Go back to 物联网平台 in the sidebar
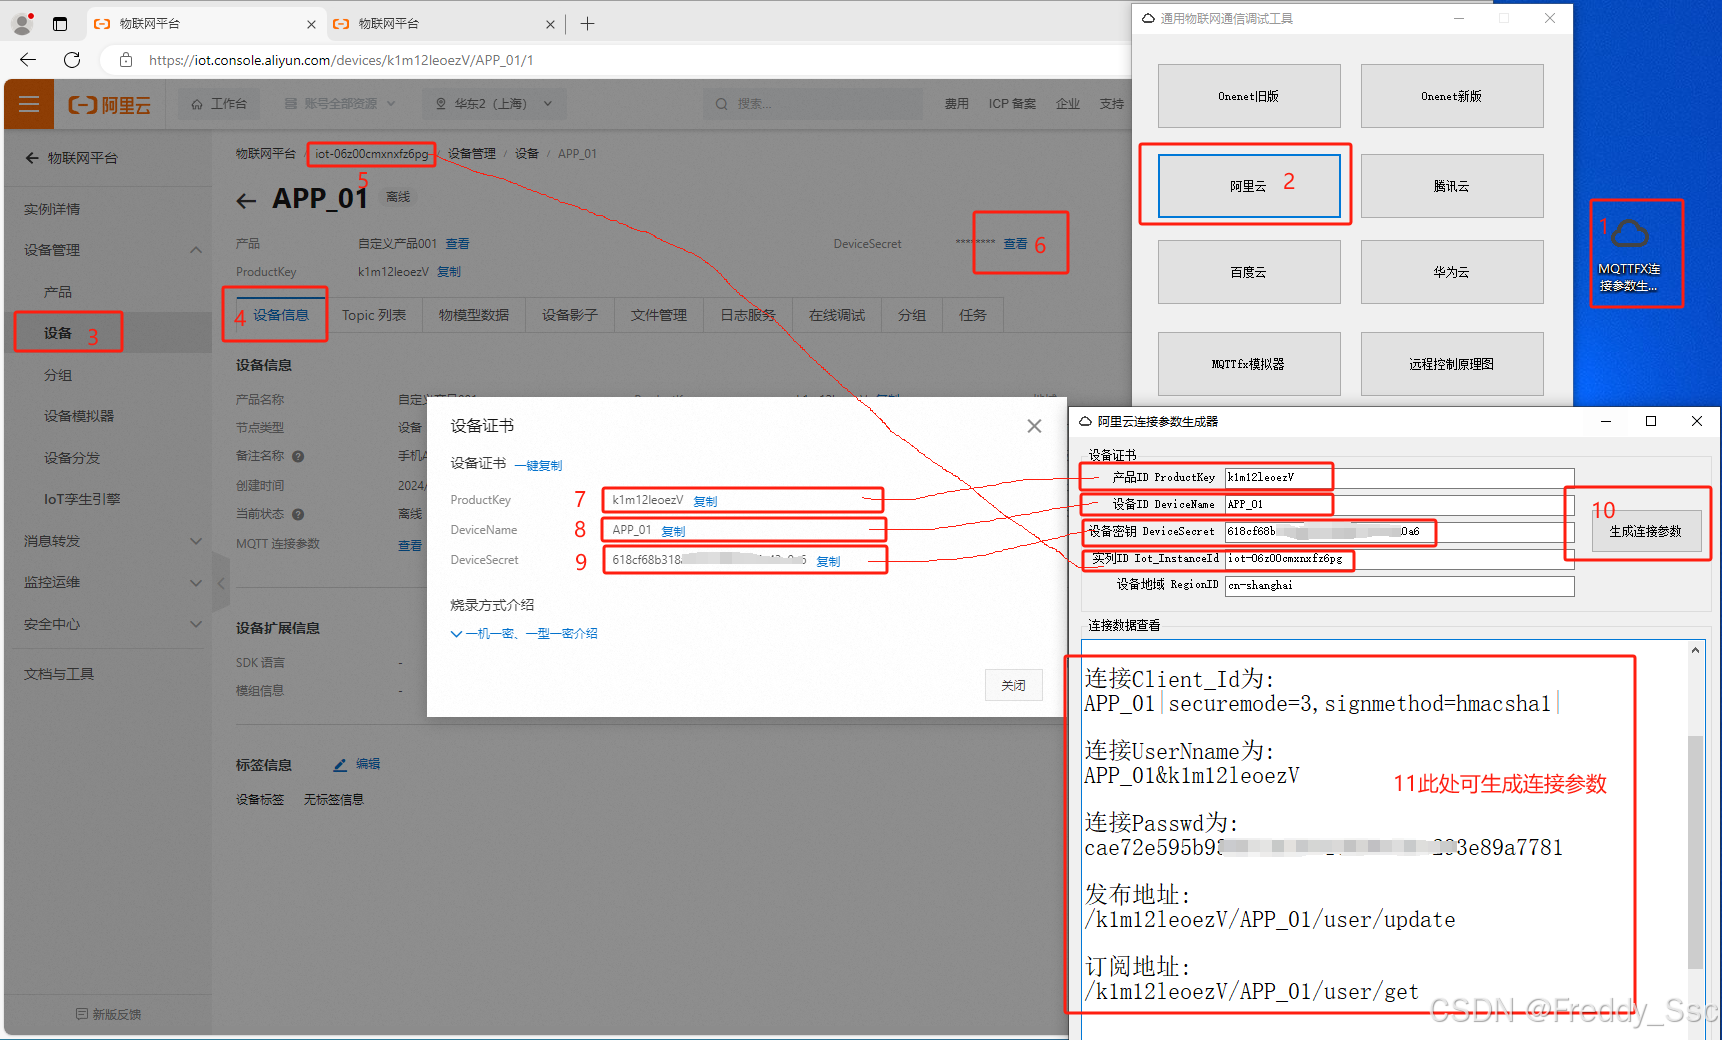The width and height of the screenshot is (1722, 1040). tap(71, 158)
